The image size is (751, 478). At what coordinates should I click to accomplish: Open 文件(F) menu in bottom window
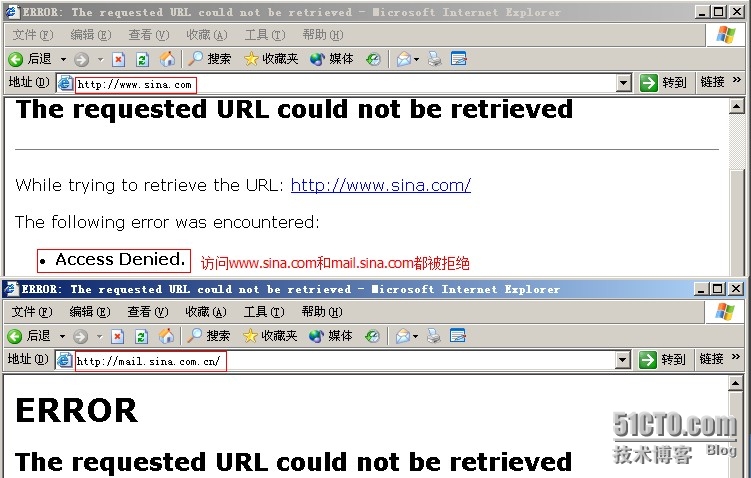pos(32,312)
